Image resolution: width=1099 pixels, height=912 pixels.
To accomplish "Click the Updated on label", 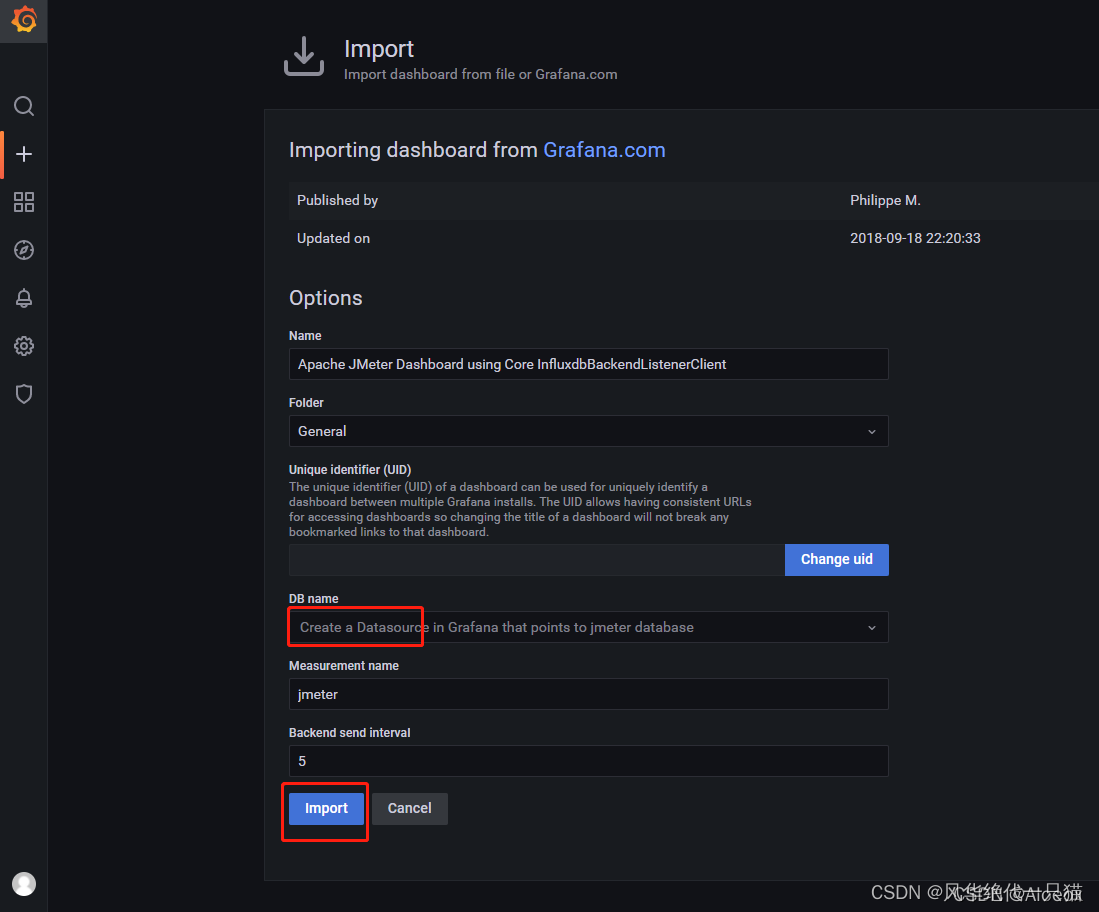I will pos(333,238).
